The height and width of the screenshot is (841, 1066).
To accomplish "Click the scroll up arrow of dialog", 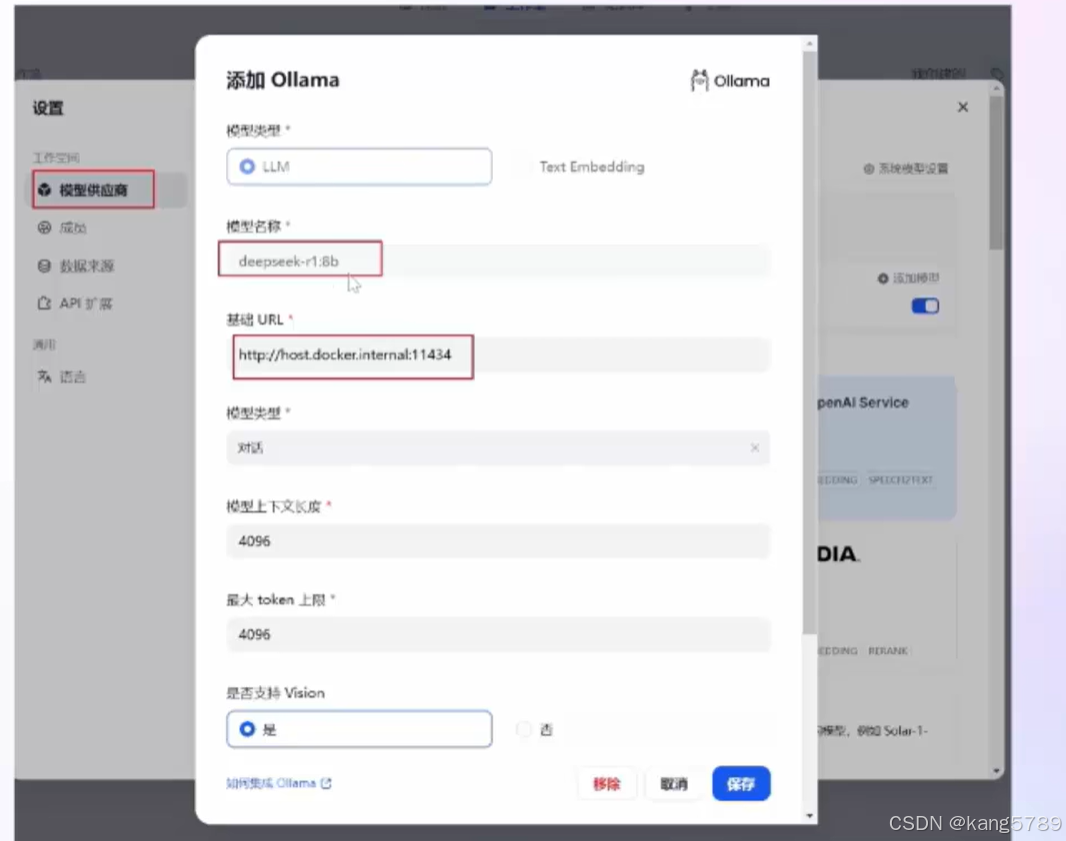I will [809, 44].
